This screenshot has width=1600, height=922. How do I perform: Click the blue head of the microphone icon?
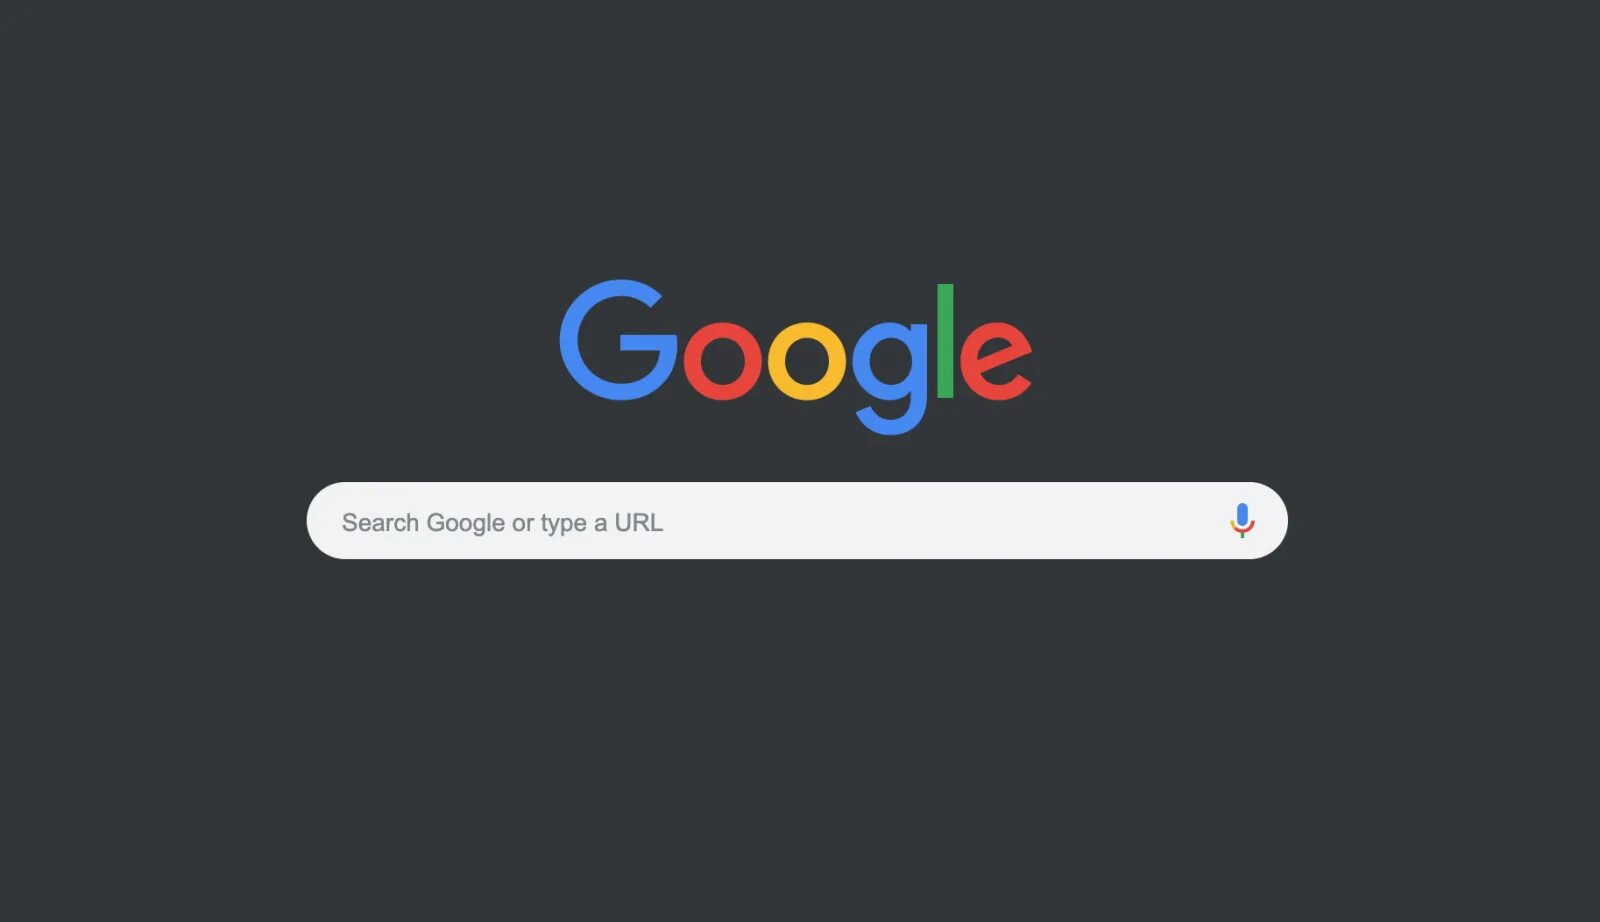coord(1242,515)
